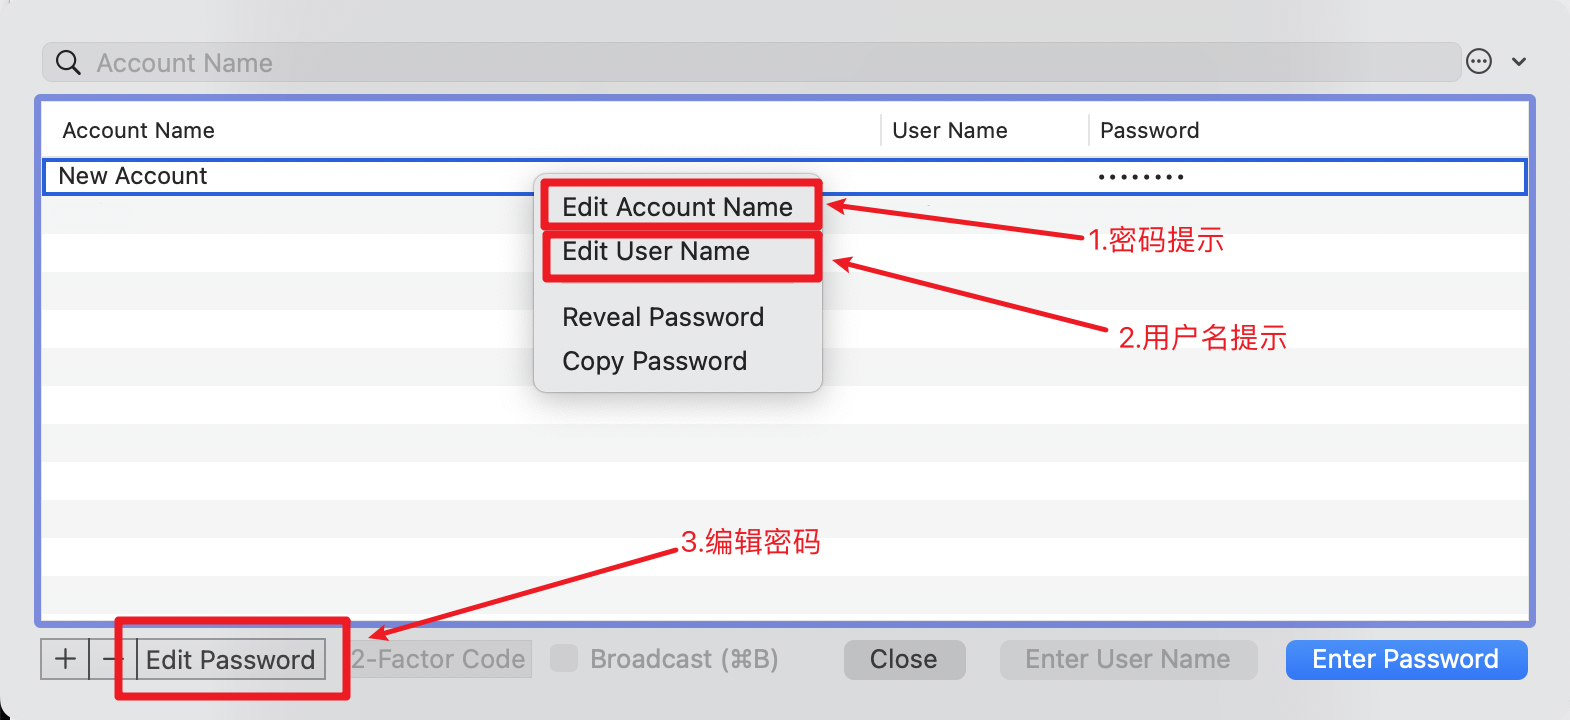The width and height of the screenshot is (1570, 720).
Task: Expand the chevron dropdown beside ellipsis
Action: coord(1519,62)
